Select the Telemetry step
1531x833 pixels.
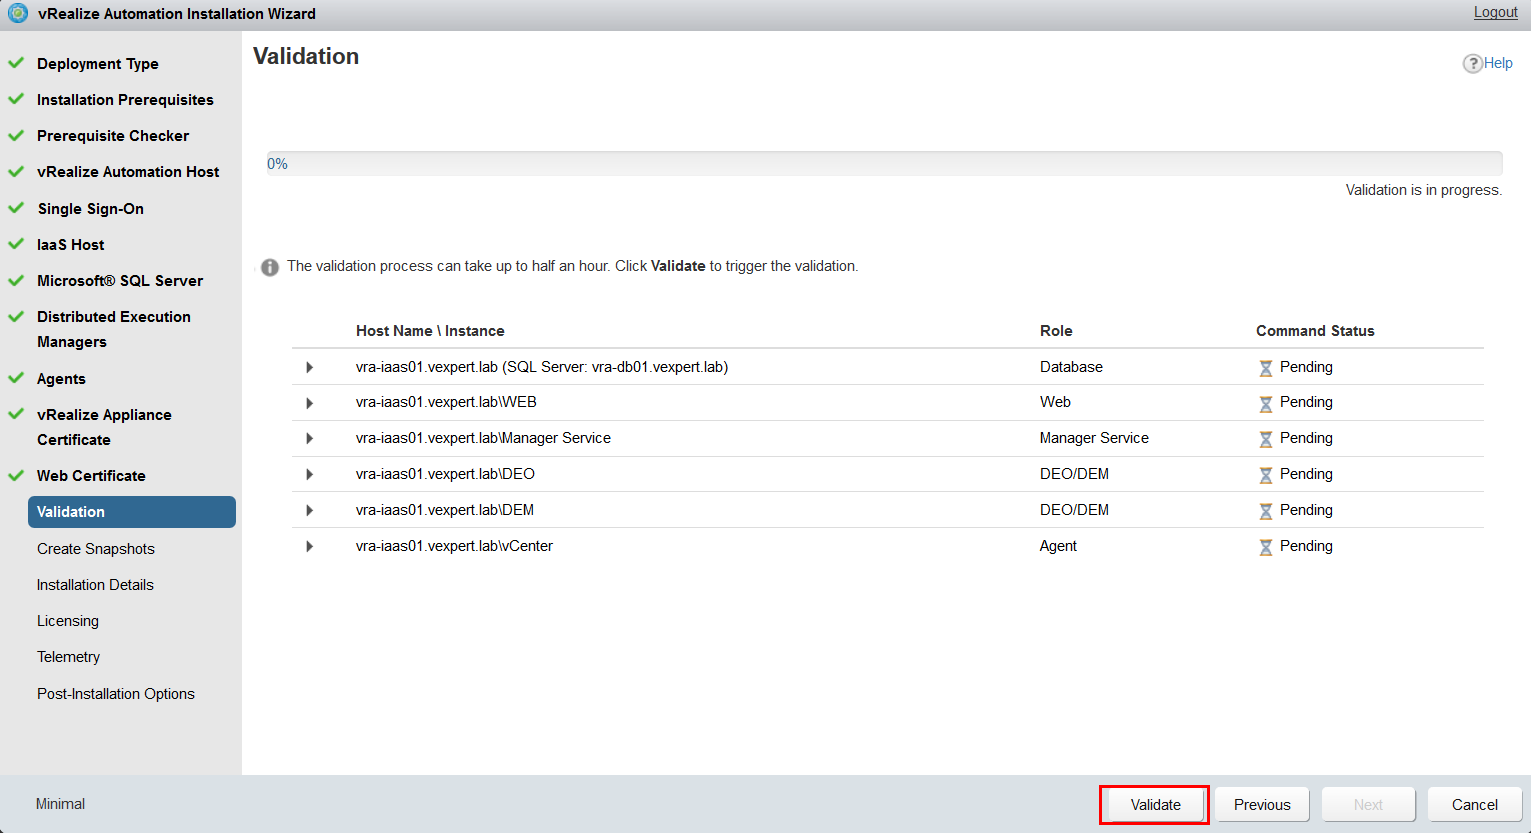coord(69,657)
